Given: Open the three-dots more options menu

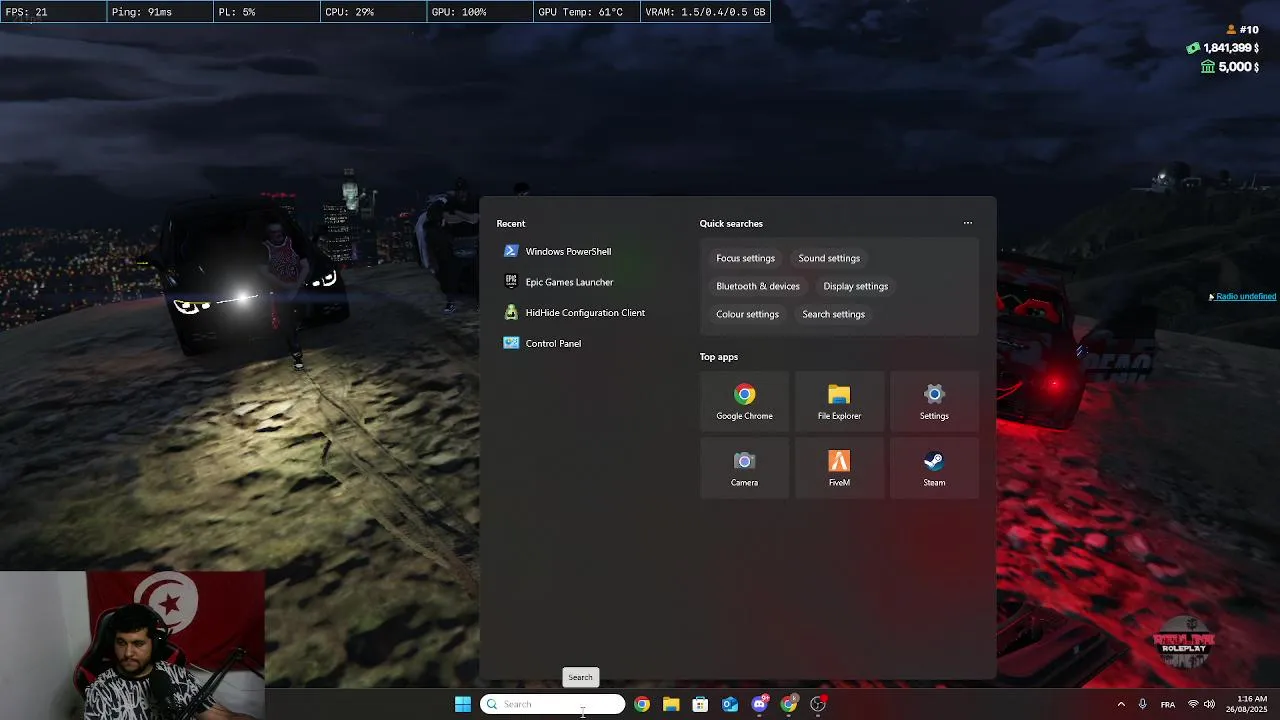Looking at the screenshot, I should tap(968, 223).
